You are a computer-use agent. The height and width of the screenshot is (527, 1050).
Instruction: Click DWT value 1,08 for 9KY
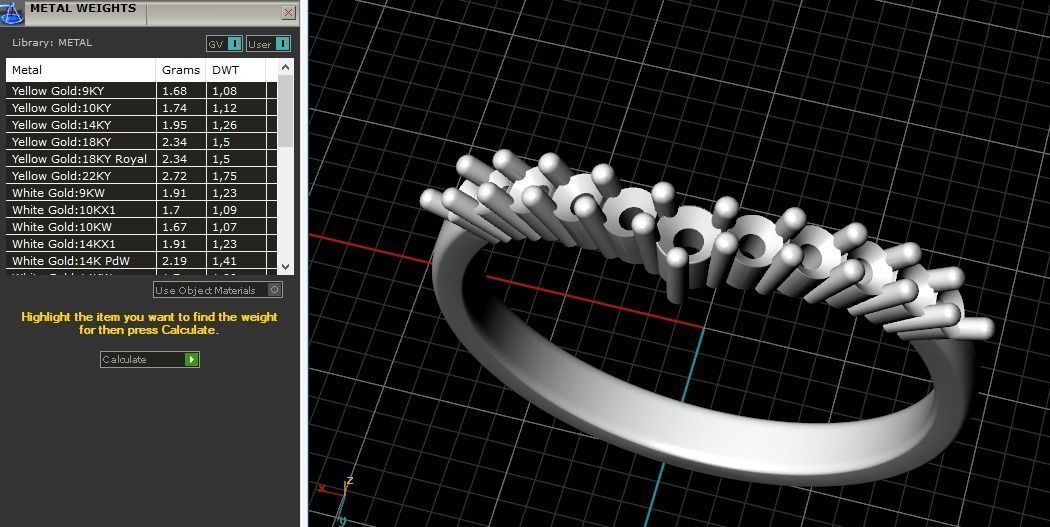point(224,91)
